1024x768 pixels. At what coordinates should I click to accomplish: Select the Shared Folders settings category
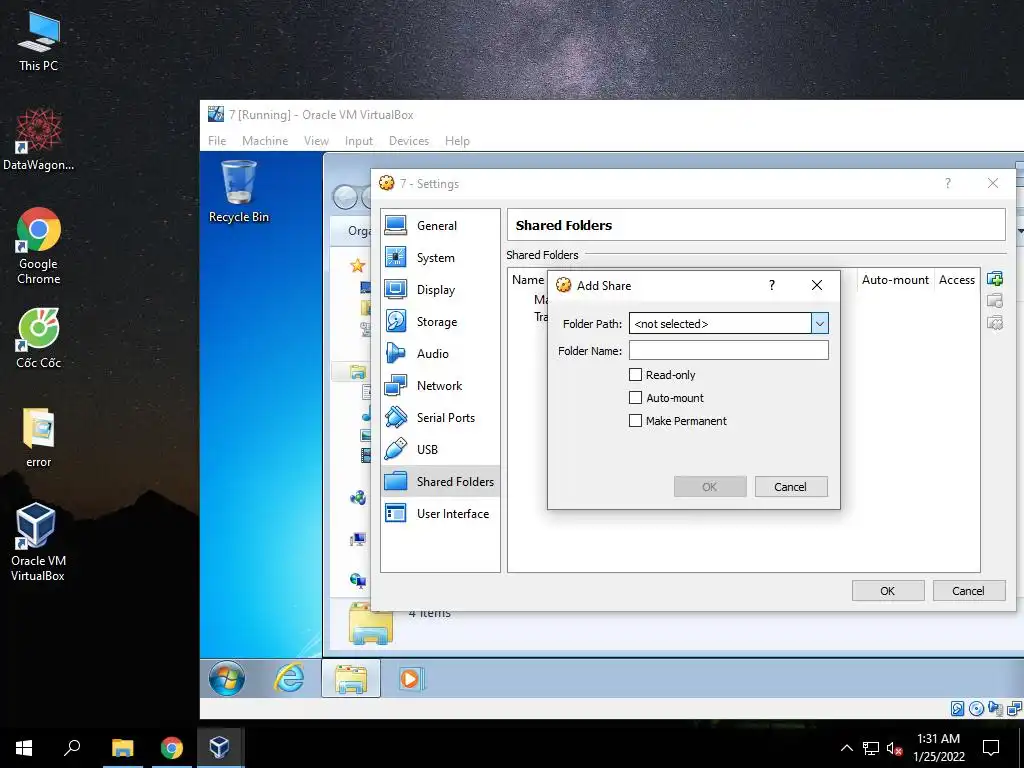coord(440,481)
